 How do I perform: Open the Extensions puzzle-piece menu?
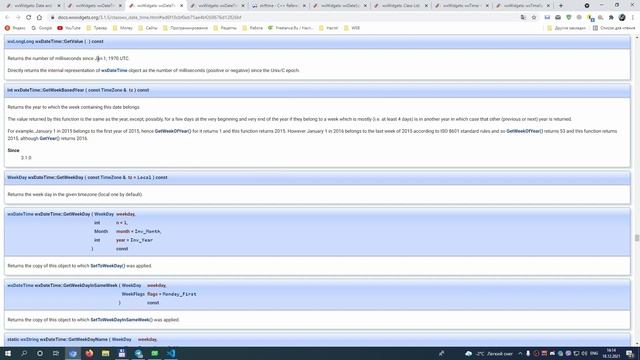point(611,18)
